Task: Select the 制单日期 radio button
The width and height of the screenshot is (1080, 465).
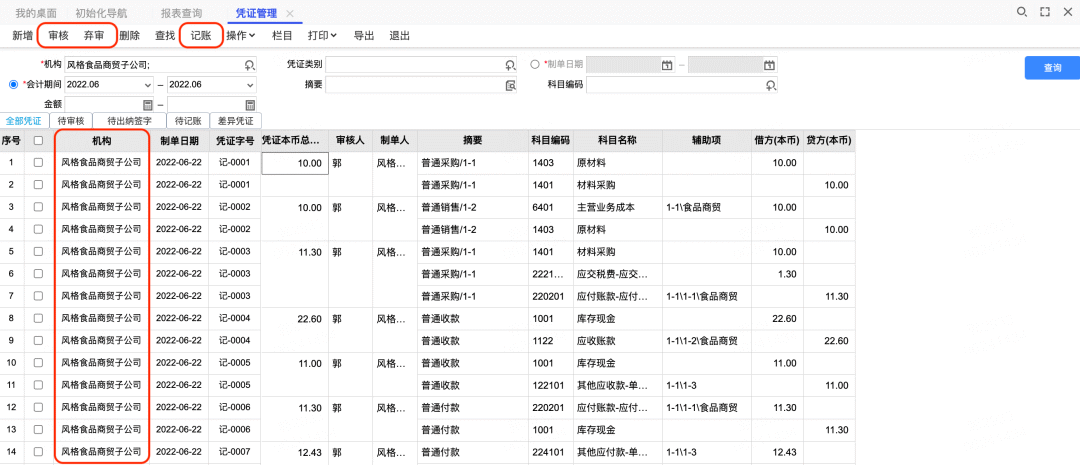Action: pos(535,63)
